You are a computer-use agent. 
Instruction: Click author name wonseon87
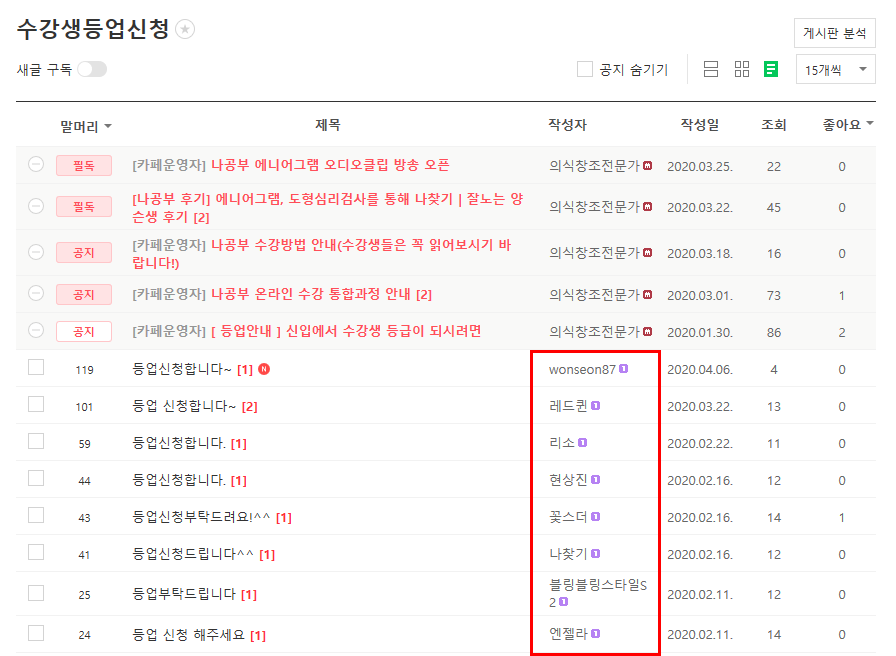582,370
